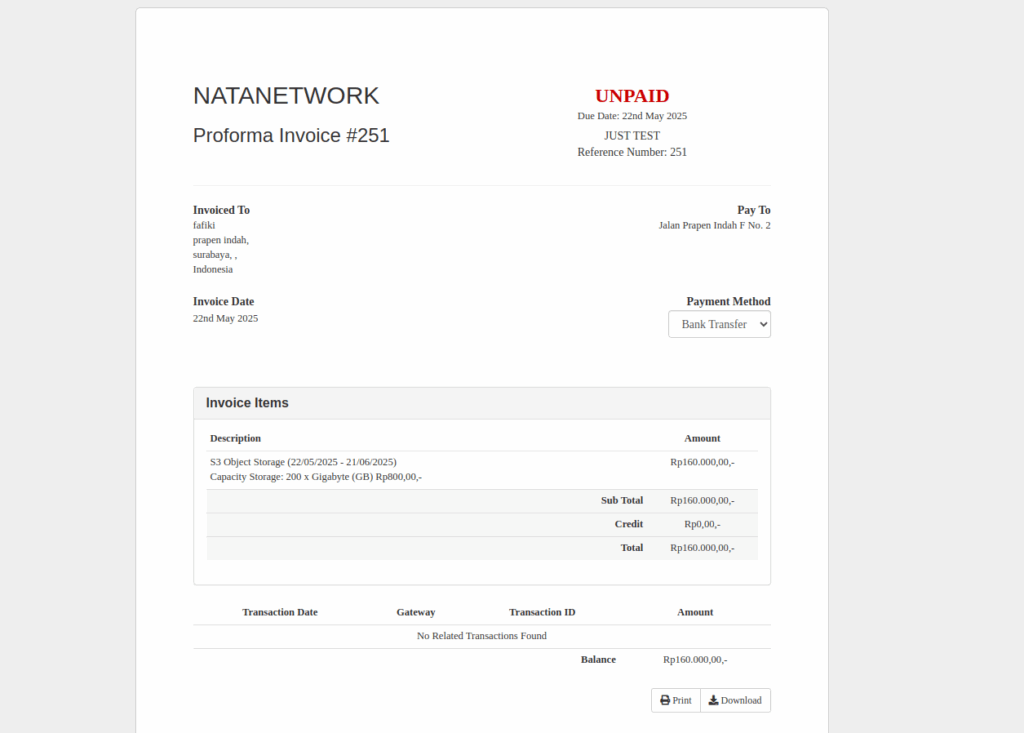The image size is (1024, 733).
Task: Click the 'Invoice Date' heading
Action: 223,301
